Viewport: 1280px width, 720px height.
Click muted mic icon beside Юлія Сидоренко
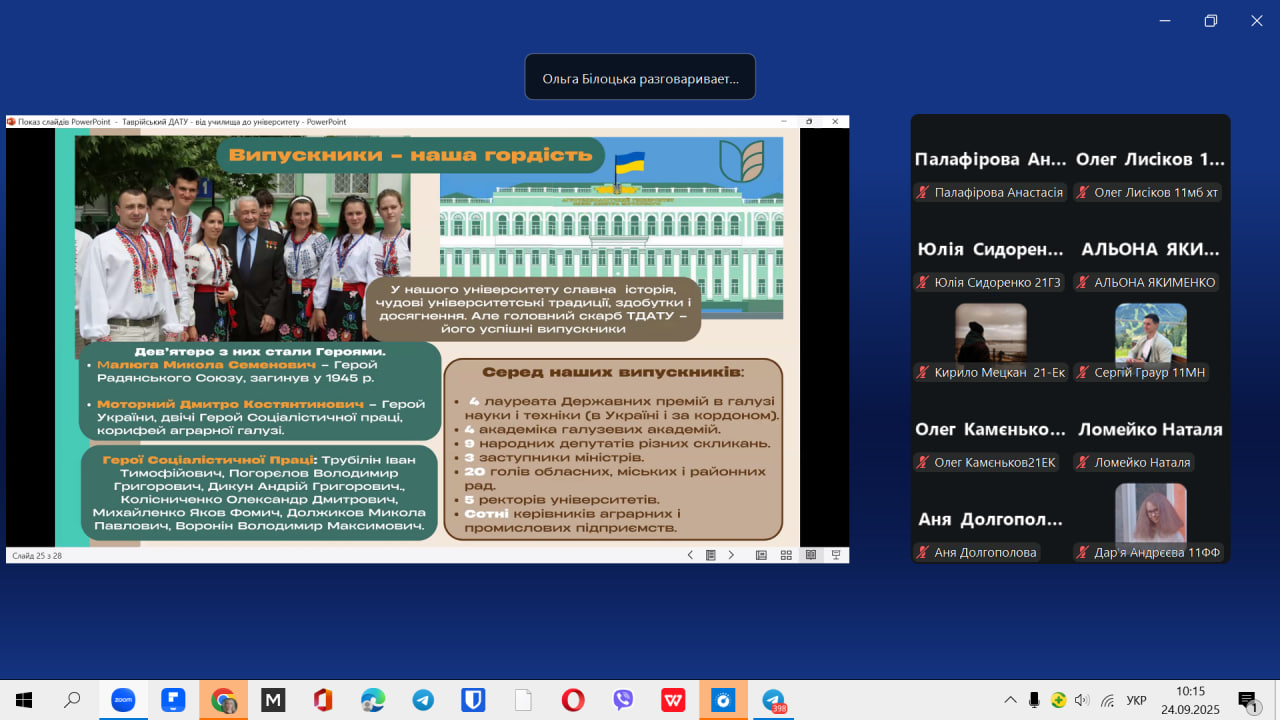924,283
